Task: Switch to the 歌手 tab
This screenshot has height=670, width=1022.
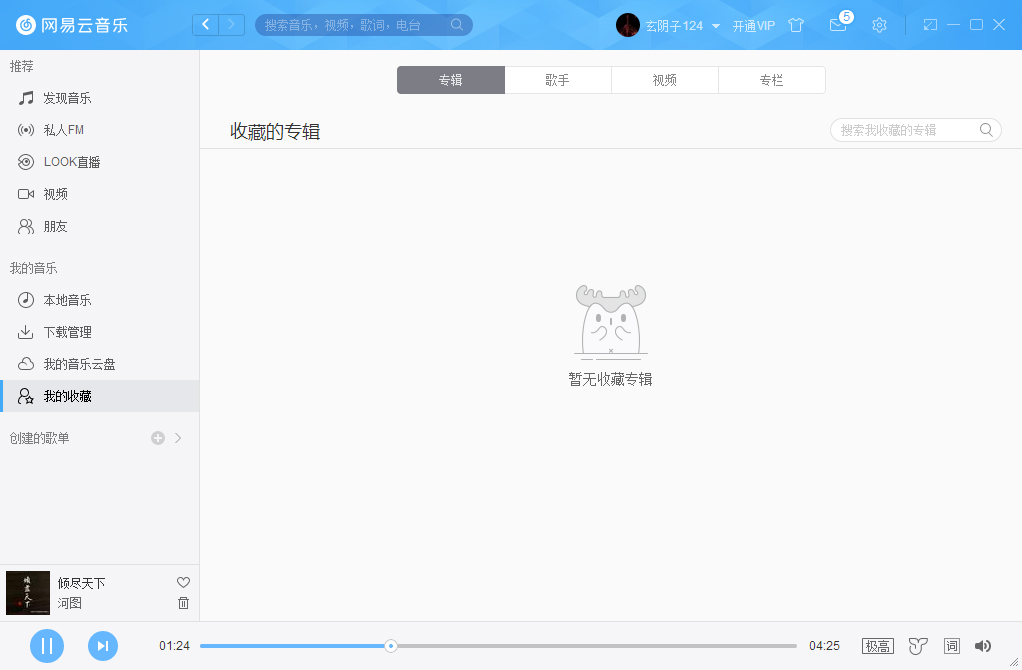Action: [x=557, y=79]
